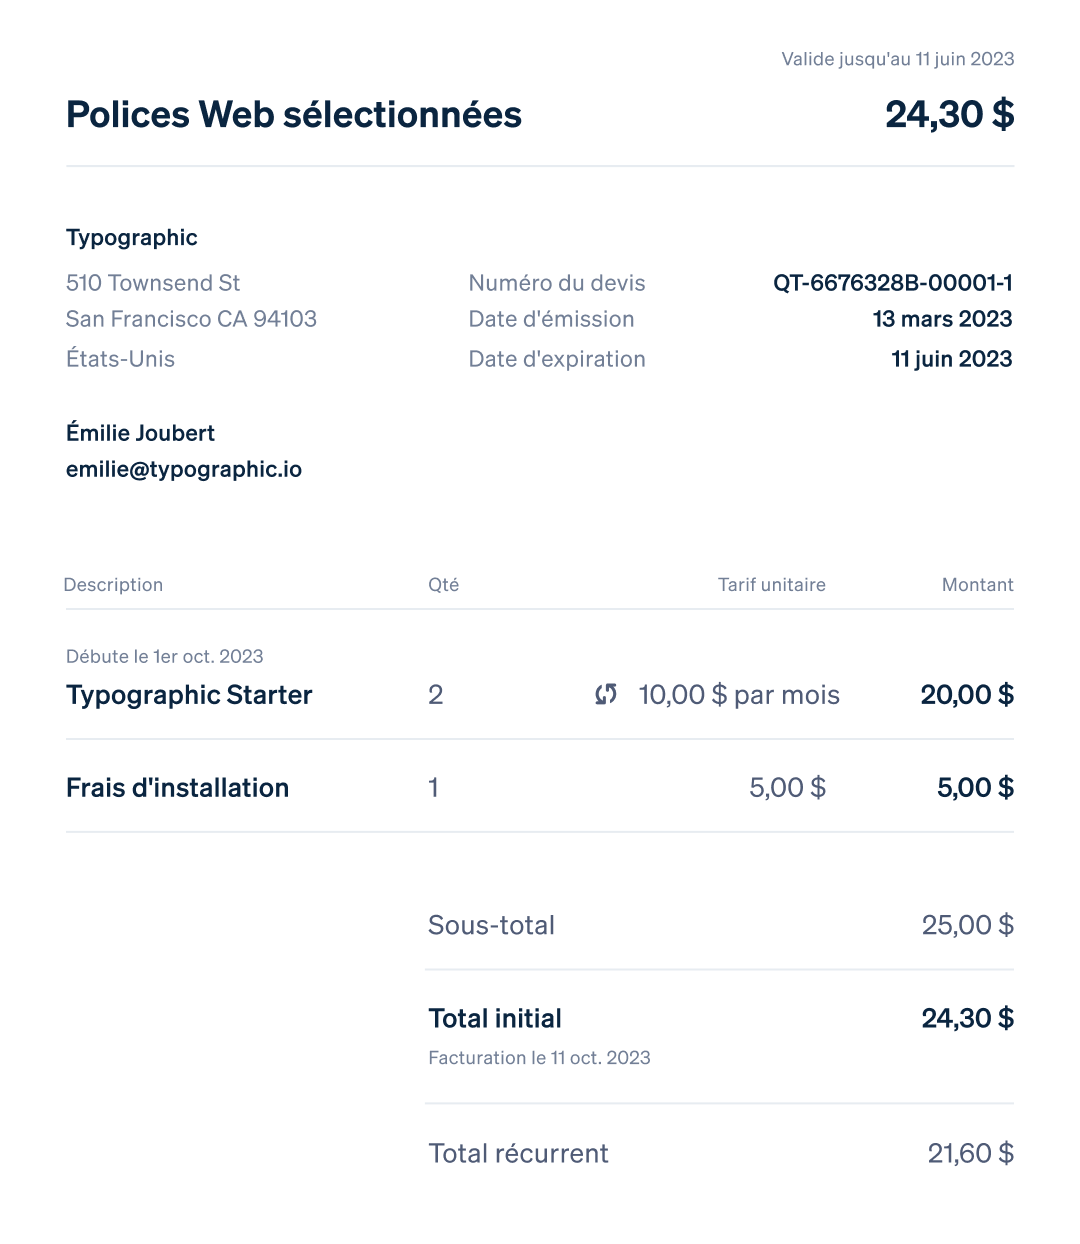
Task: Select the emilie@typographic.io email address
Action: coord(184,470)
